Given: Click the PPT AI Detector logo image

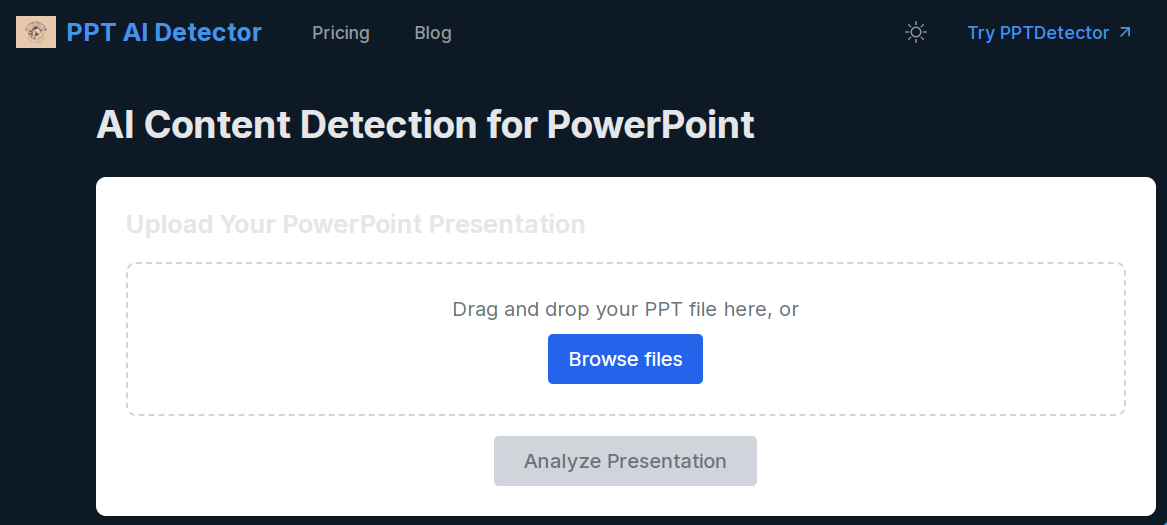Looking at the screenshot, I should coord(36,32).
